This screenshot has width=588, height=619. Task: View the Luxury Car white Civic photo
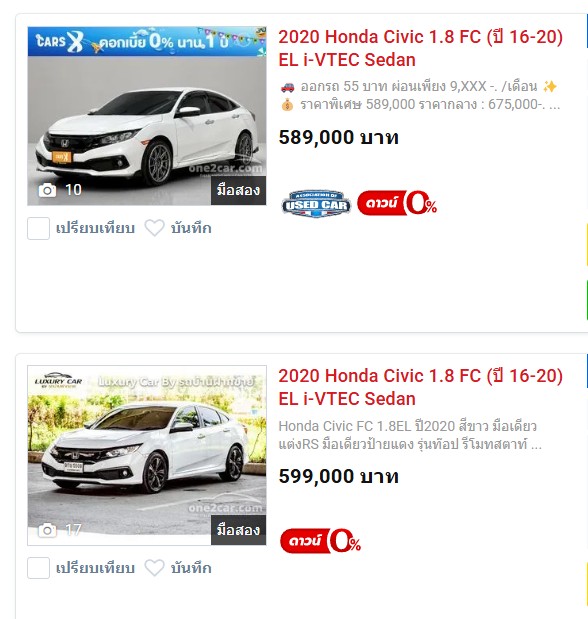147,455
